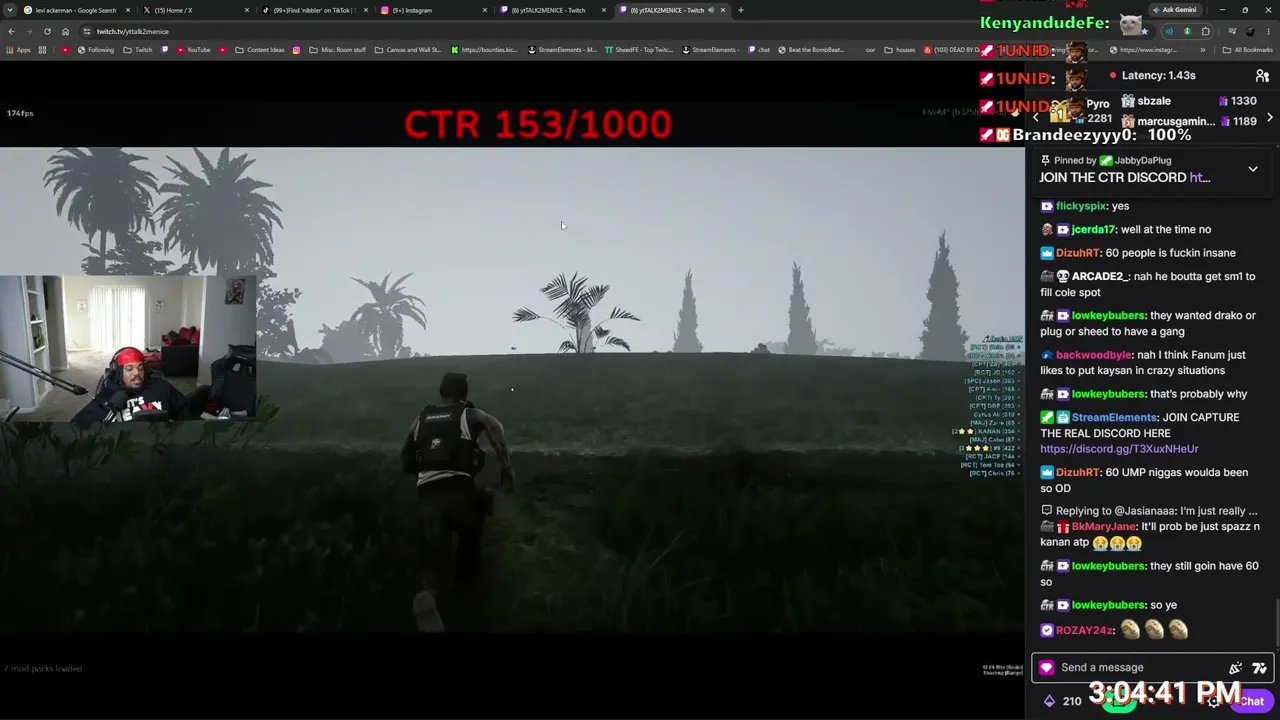
Task: Open the chat identity badge icon in message box
Action: (x=1046, y=668)
